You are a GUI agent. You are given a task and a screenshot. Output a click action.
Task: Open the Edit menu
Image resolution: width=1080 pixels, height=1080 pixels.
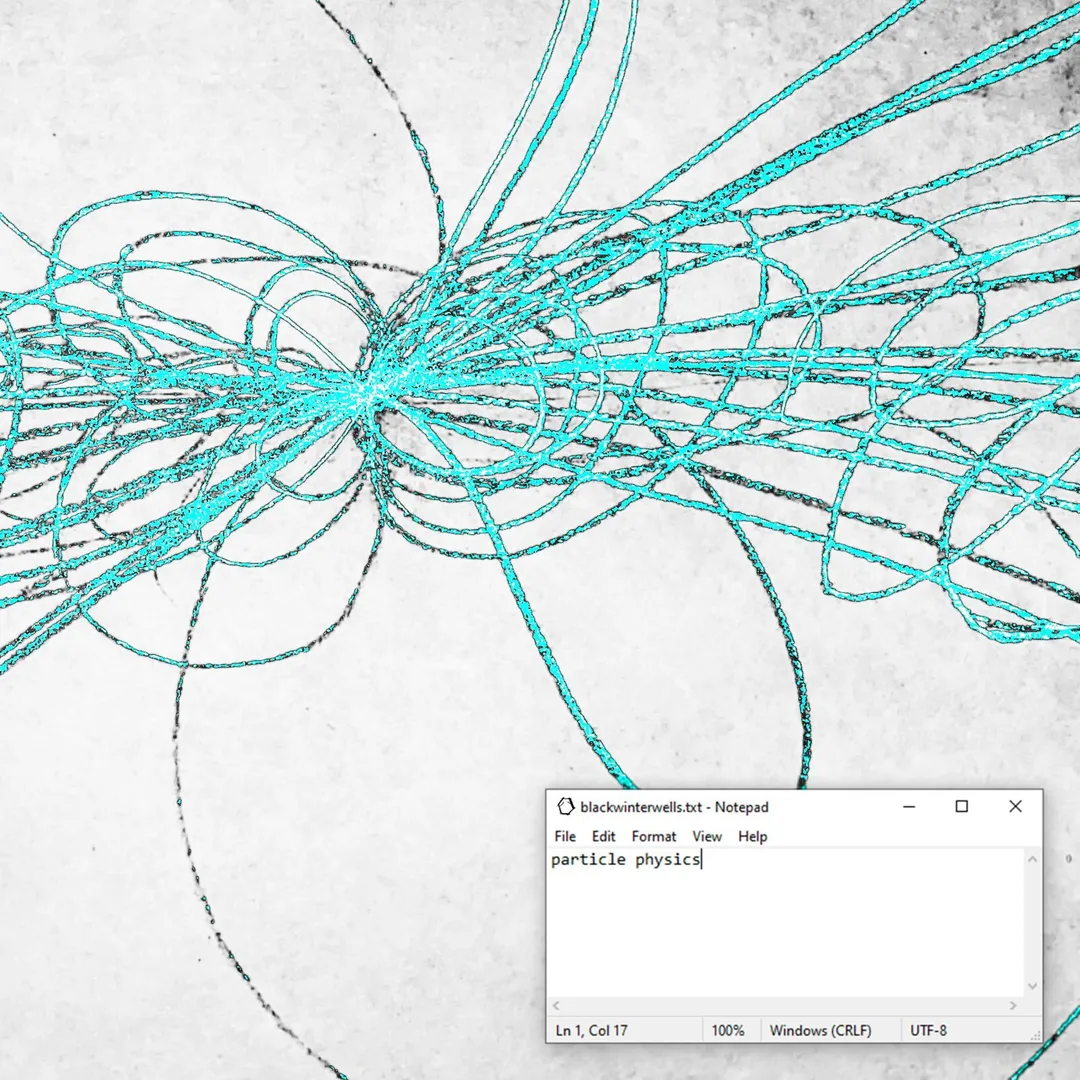603,836
